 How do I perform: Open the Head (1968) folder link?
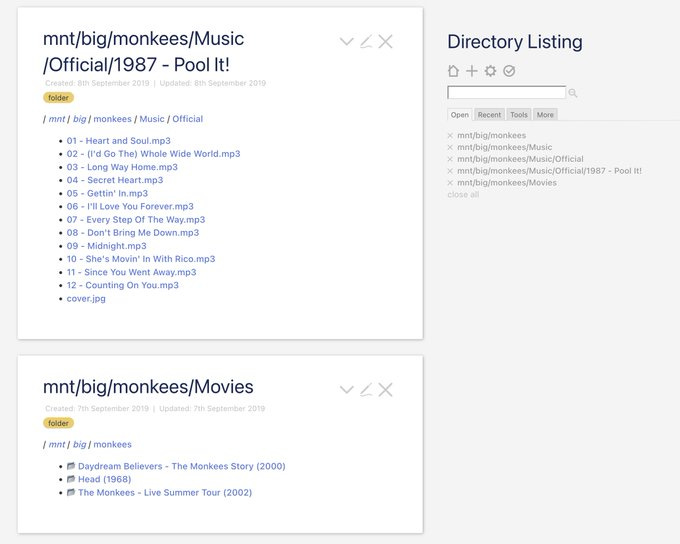tap(105, 479)
